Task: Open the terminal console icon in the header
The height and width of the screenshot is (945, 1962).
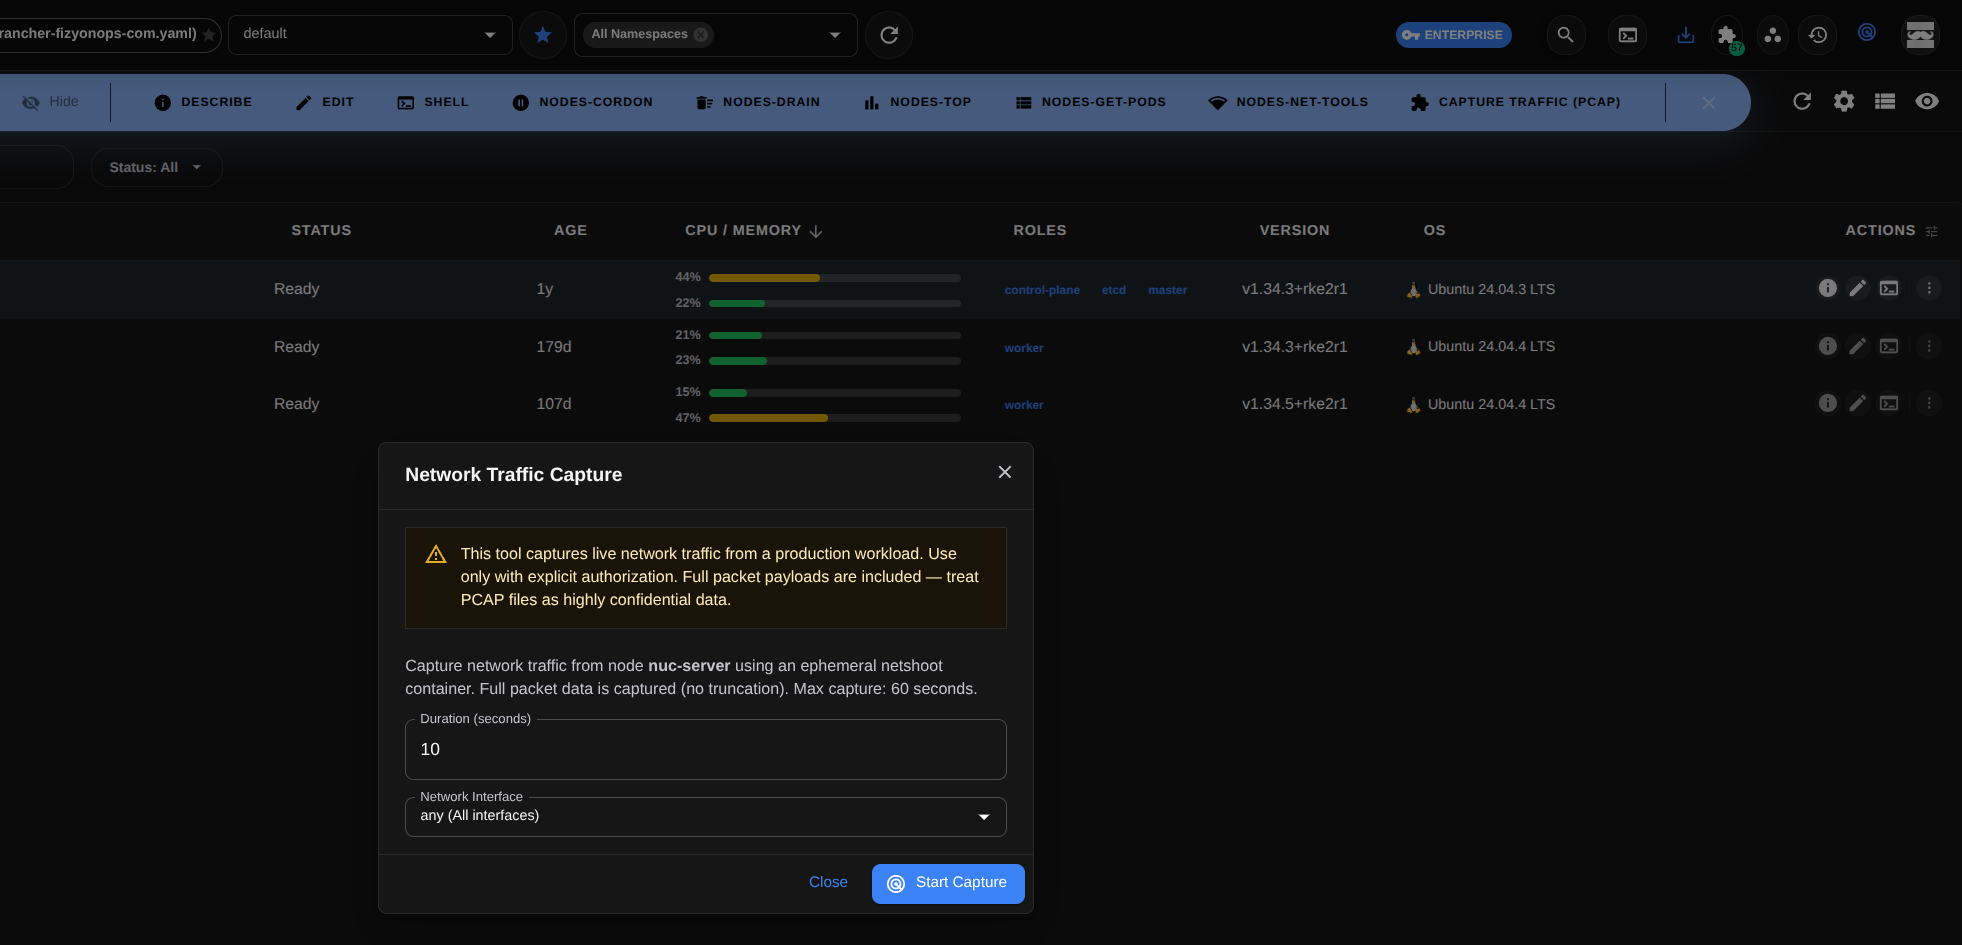Action: click(x=1628, y=35)
